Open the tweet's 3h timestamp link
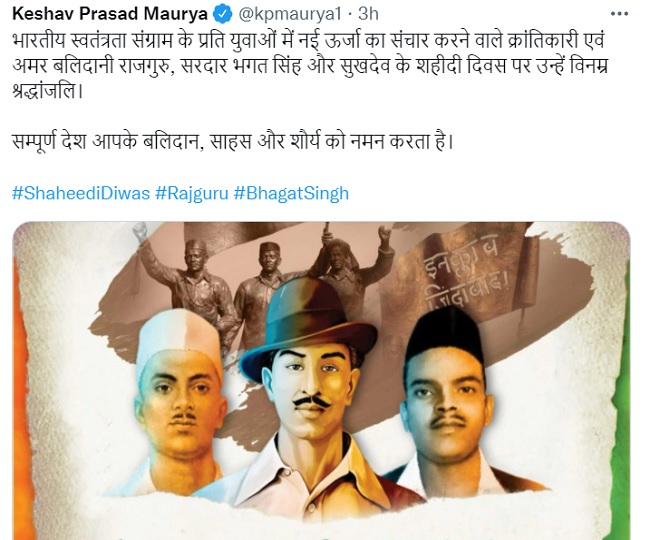Screen dimensions: 650x540 [x=368, y=14]
